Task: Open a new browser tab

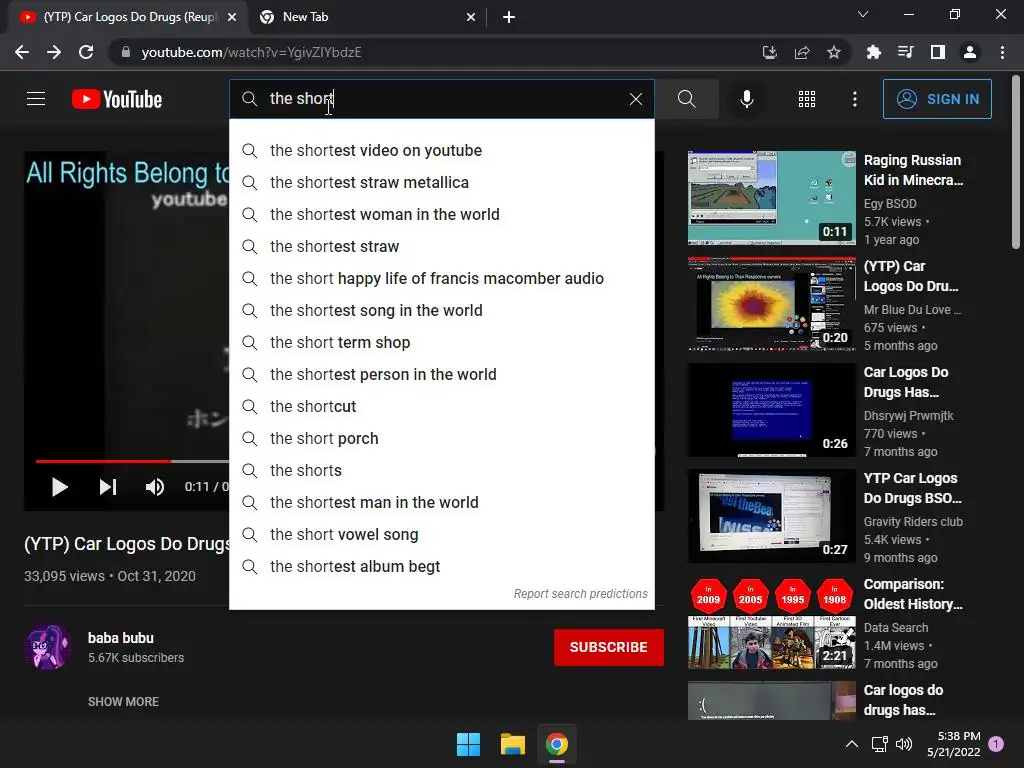Action: coord(509,18)
